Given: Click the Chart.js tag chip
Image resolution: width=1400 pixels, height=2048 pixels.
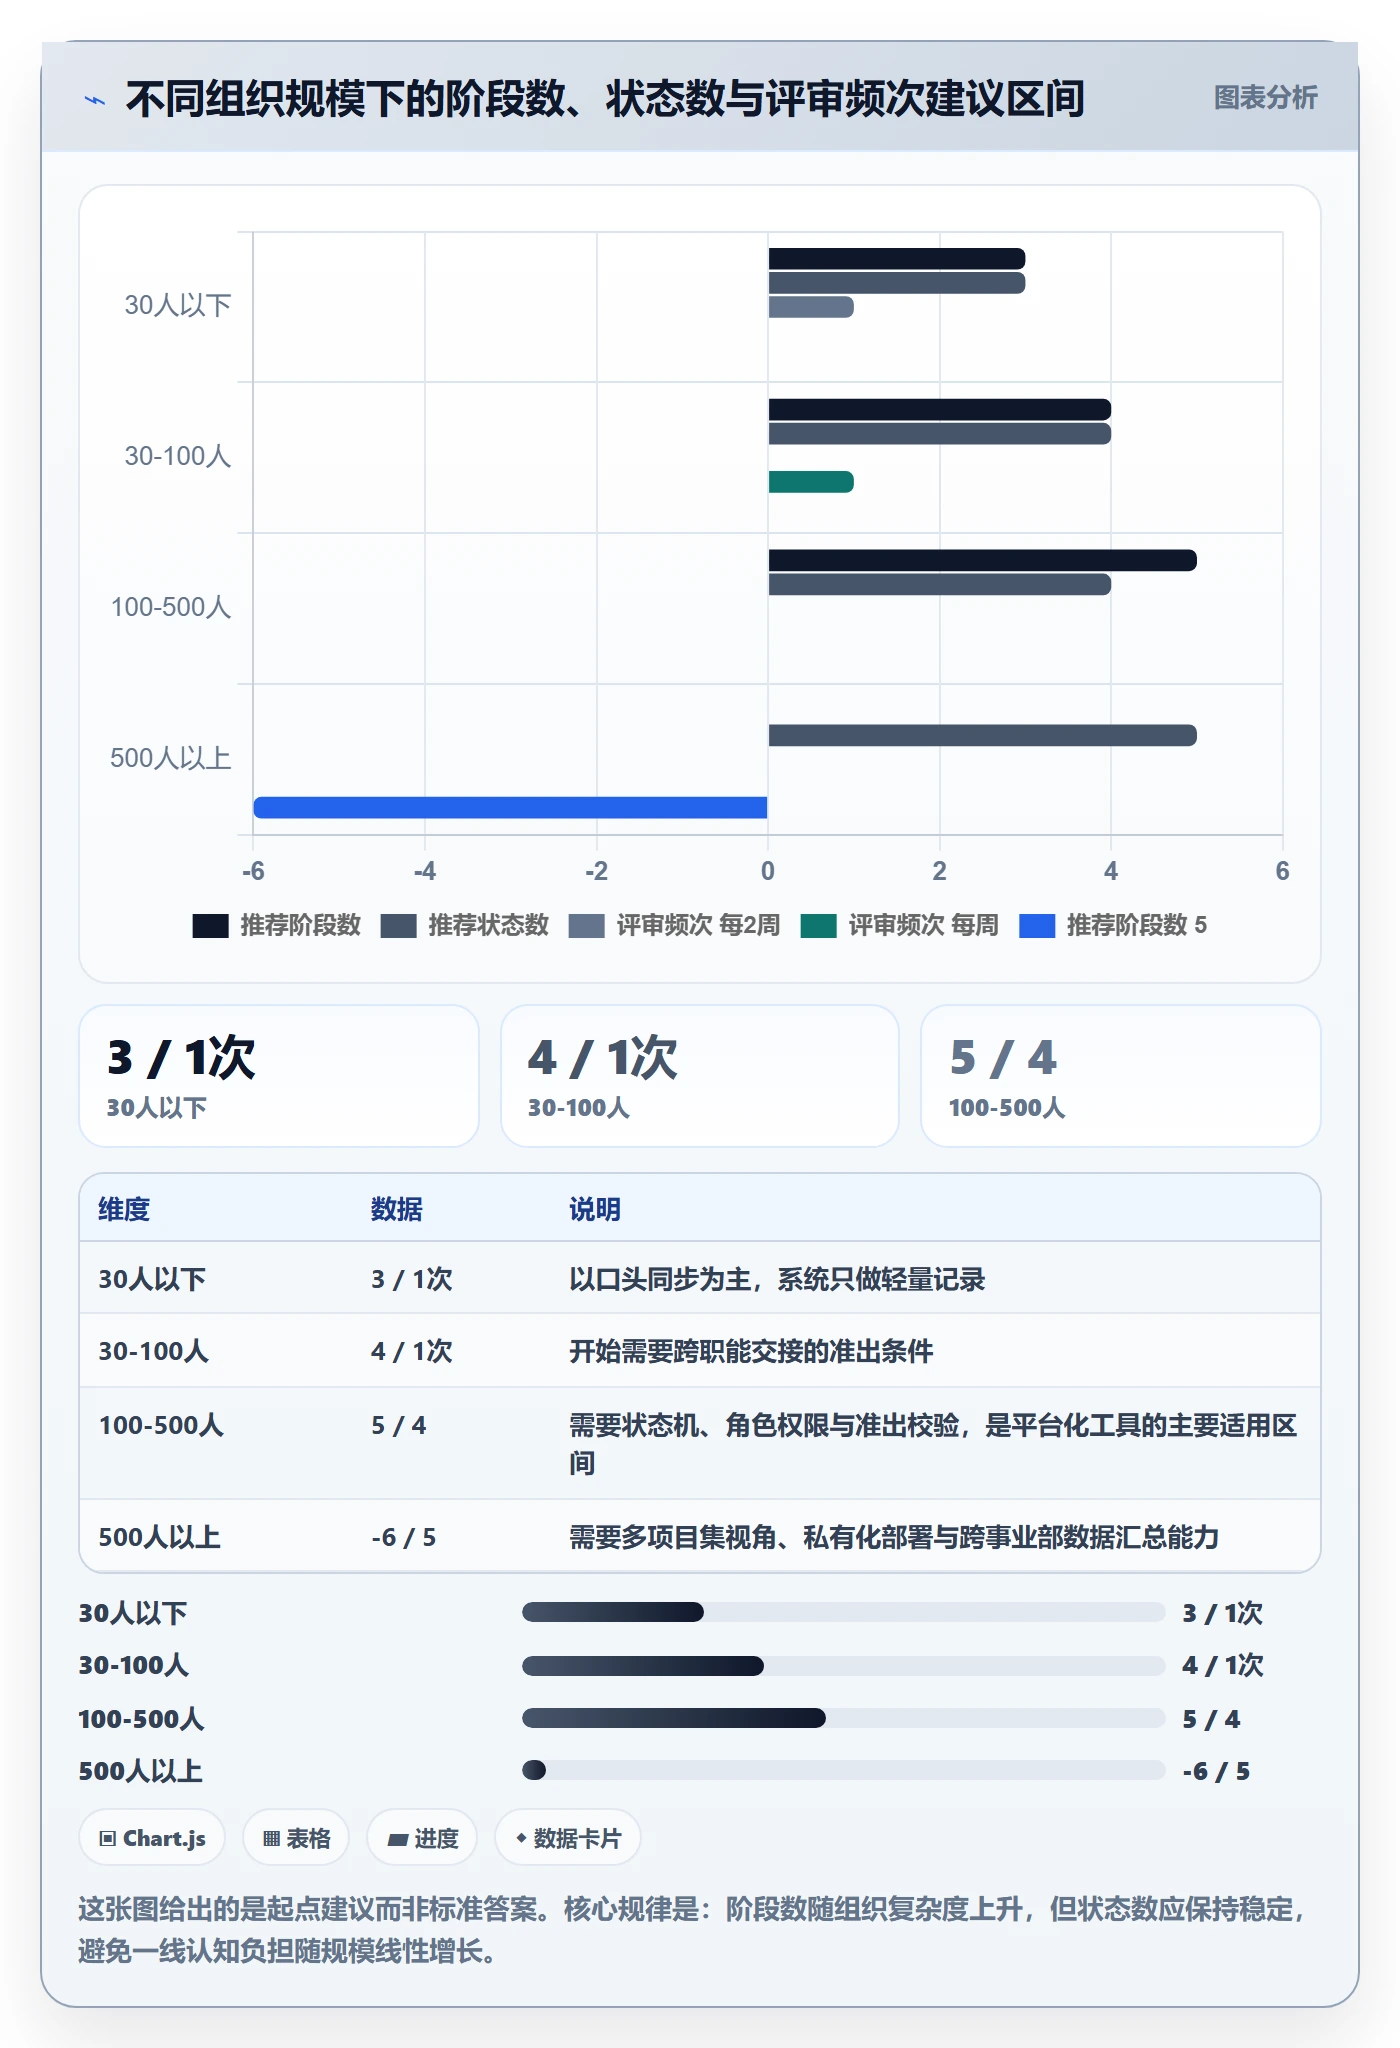Looking at the screenshot, I should [x=152, y=1838].
